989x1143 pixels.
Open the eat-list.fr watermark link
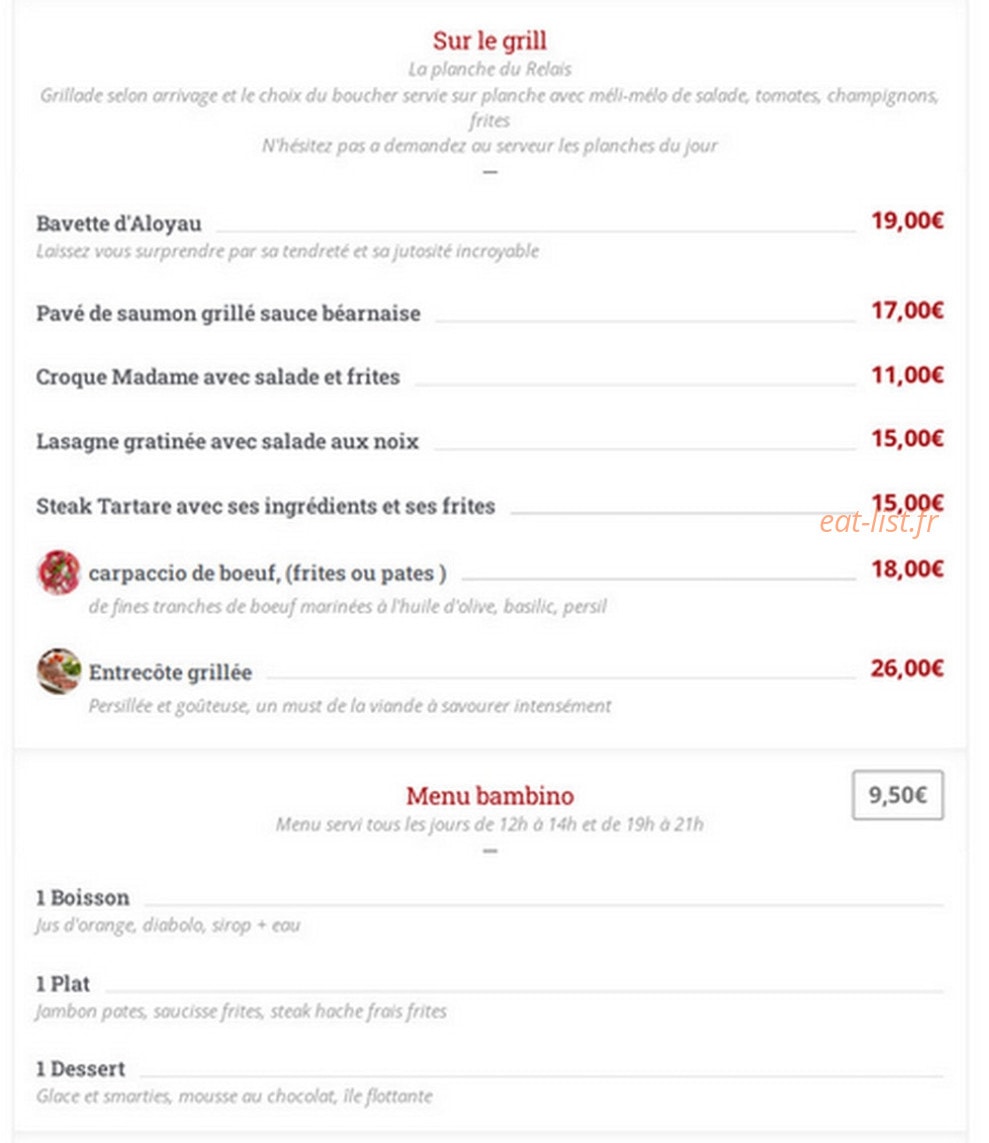tap(879, 521)
